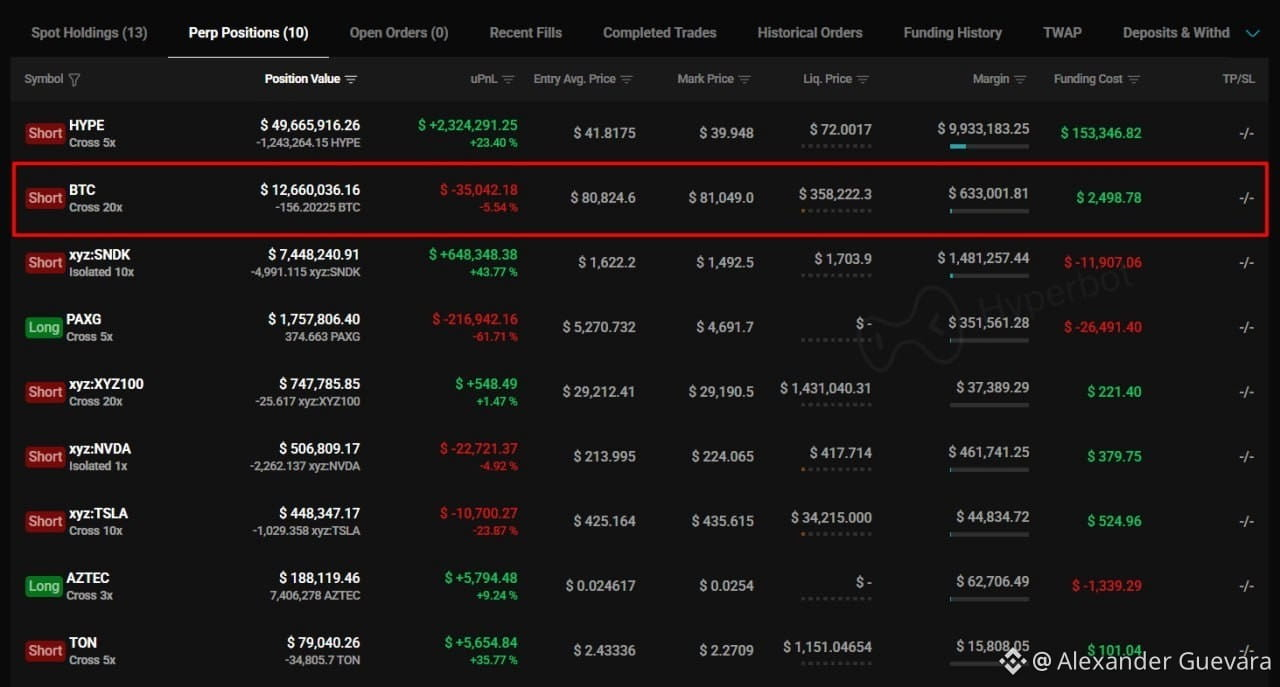
Task: Click Short badge on BTC row
Action: (x=45, y=198)
